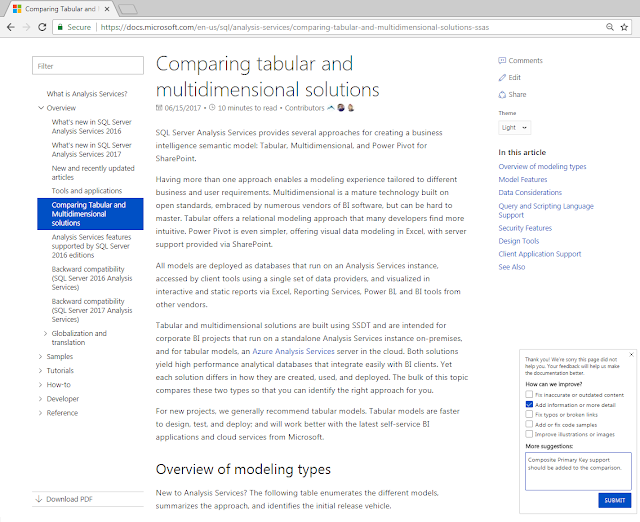Click in the Filter input field
Screen dimensions: 640x522
(88, 66)
